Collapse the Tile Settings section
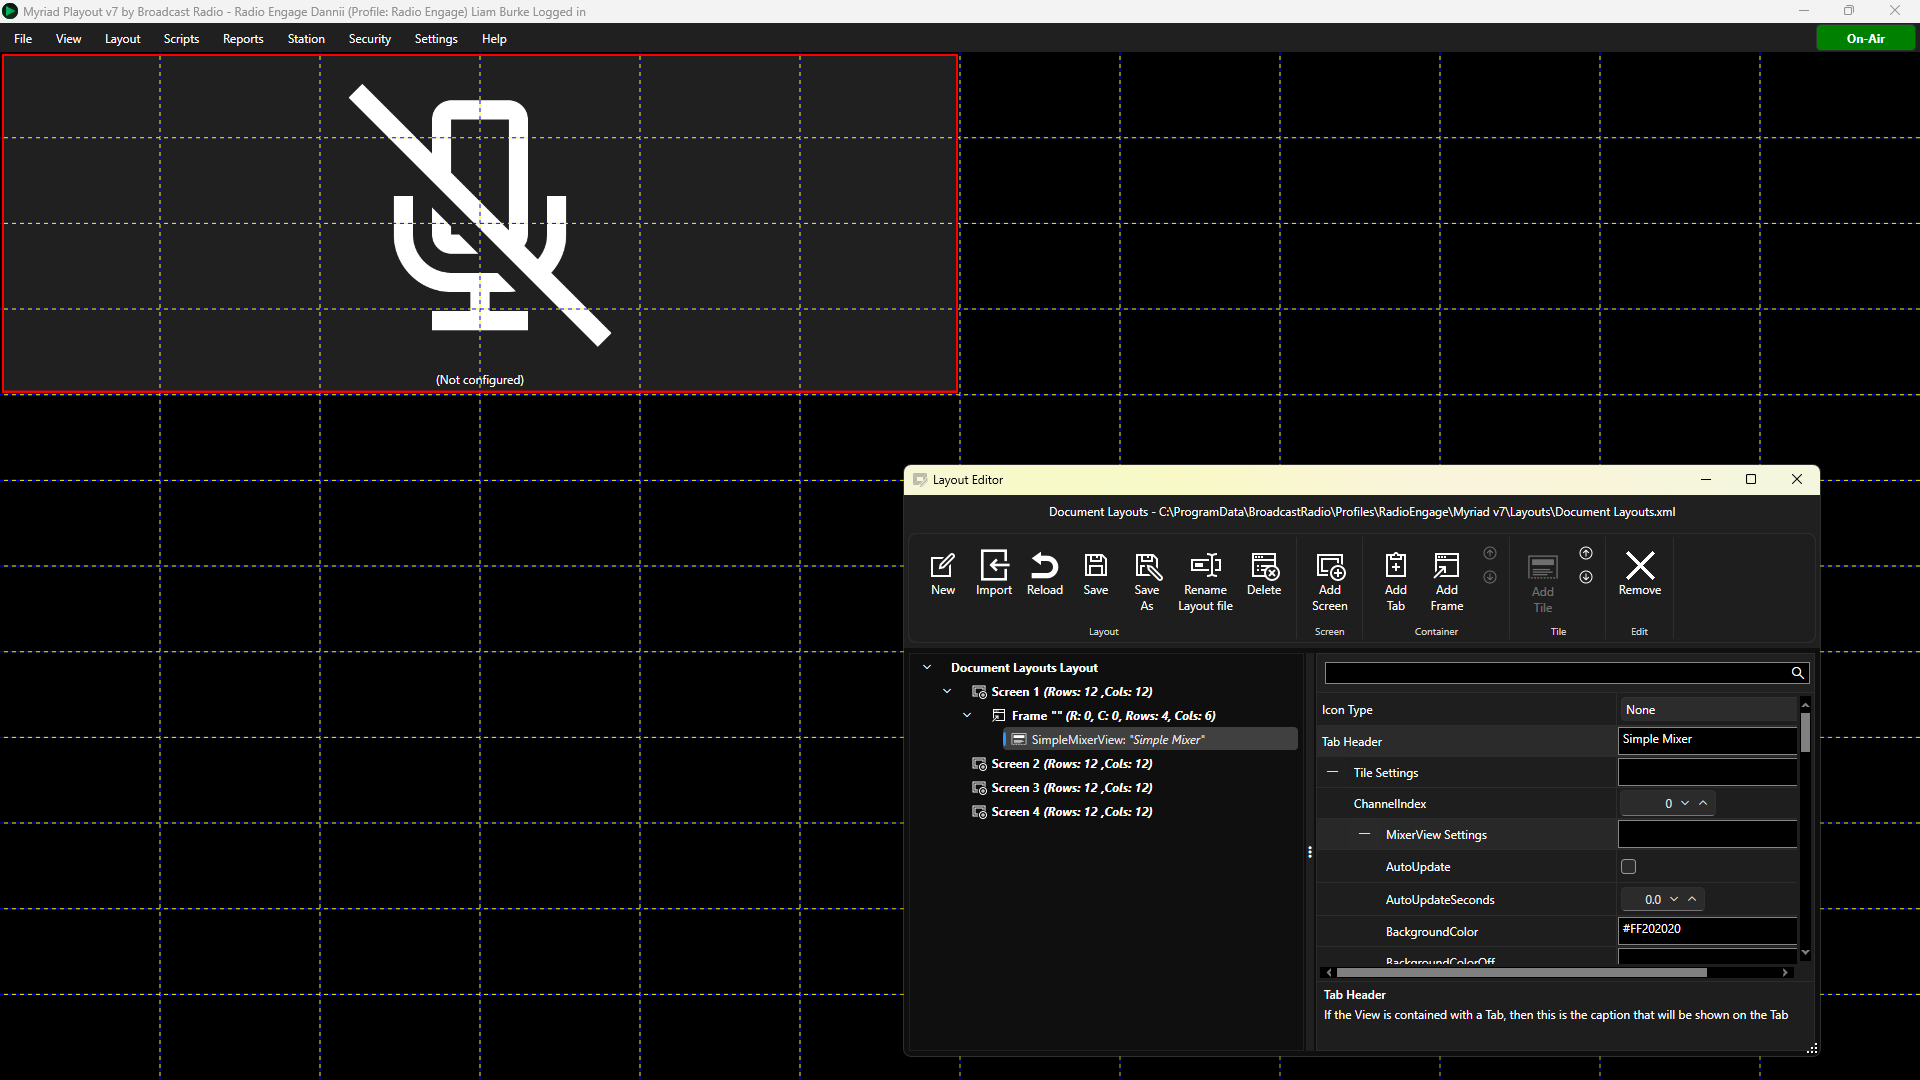This screenshot has height=1080, width=1920. pyautogui.click(x=1333, y=772)
